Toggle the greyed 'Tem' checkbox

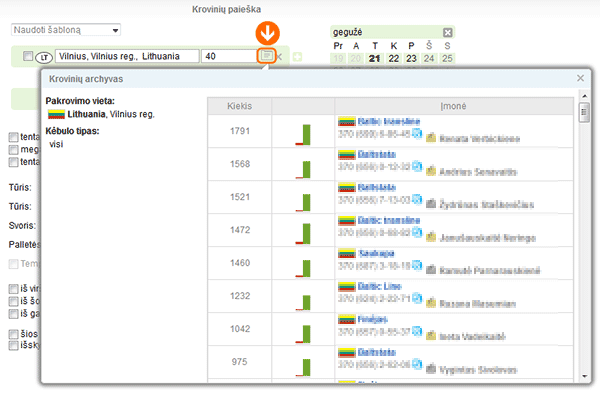(13, 264)
